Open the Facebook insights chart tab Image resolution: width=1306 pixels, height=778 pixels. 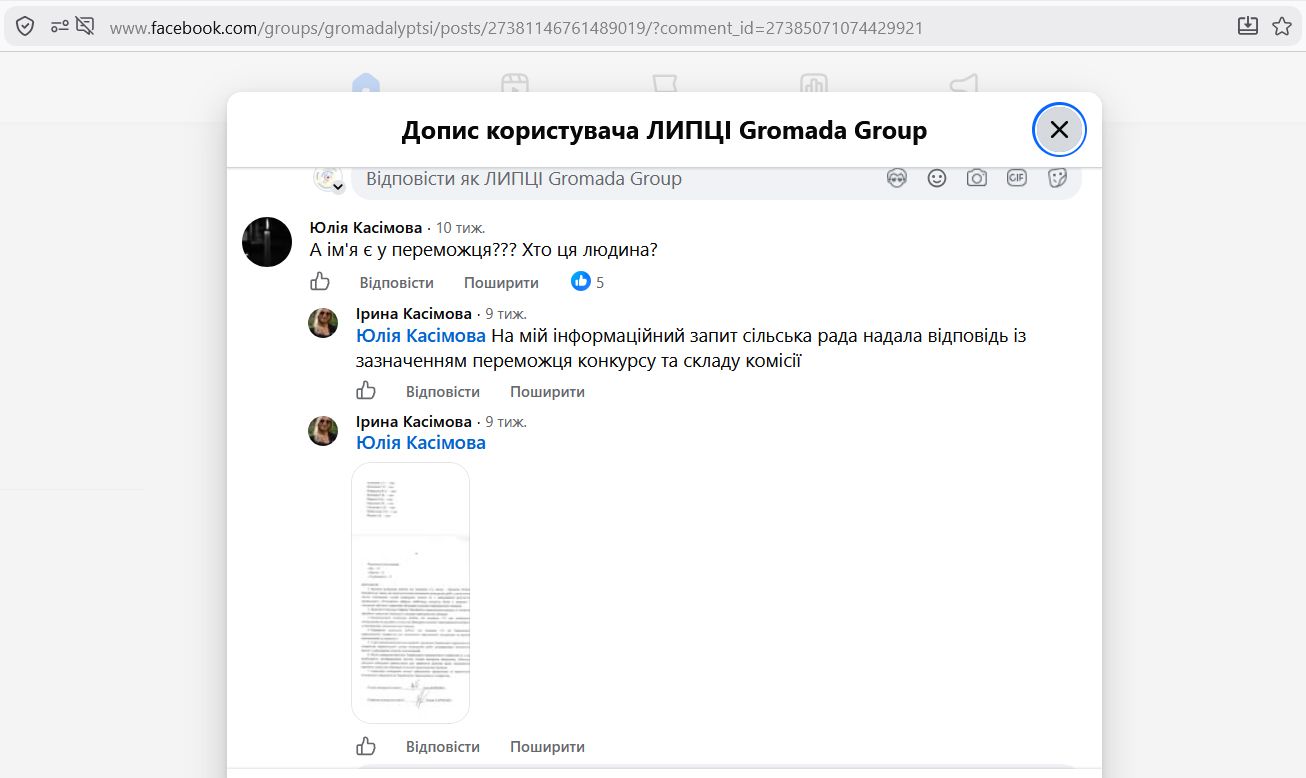[813, 85]
